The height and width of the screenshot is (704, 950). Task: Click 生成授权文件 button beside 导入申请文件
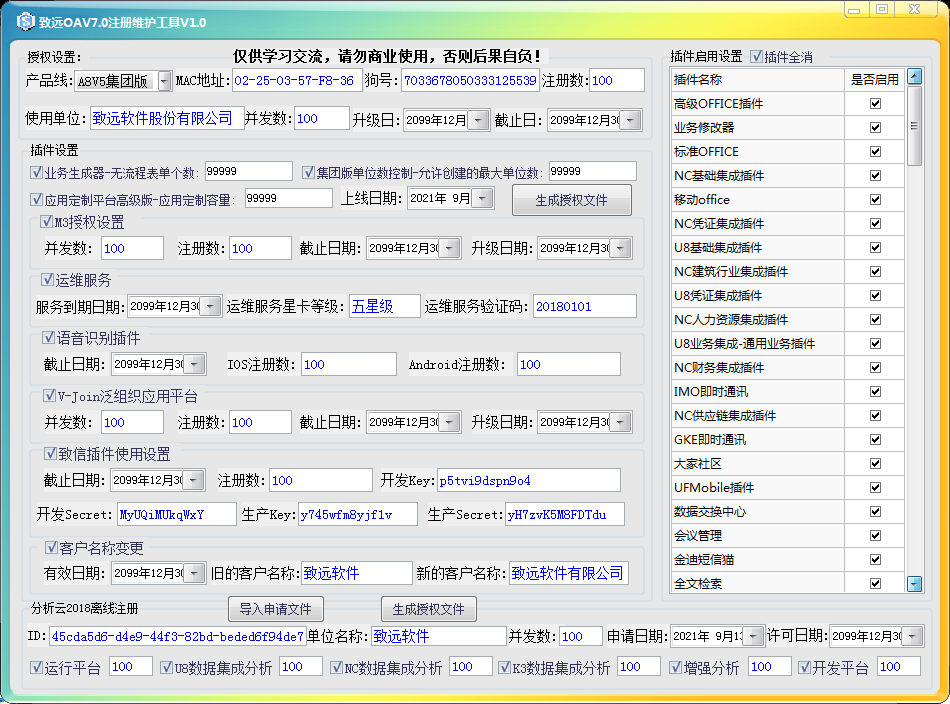tap(428, 609)
